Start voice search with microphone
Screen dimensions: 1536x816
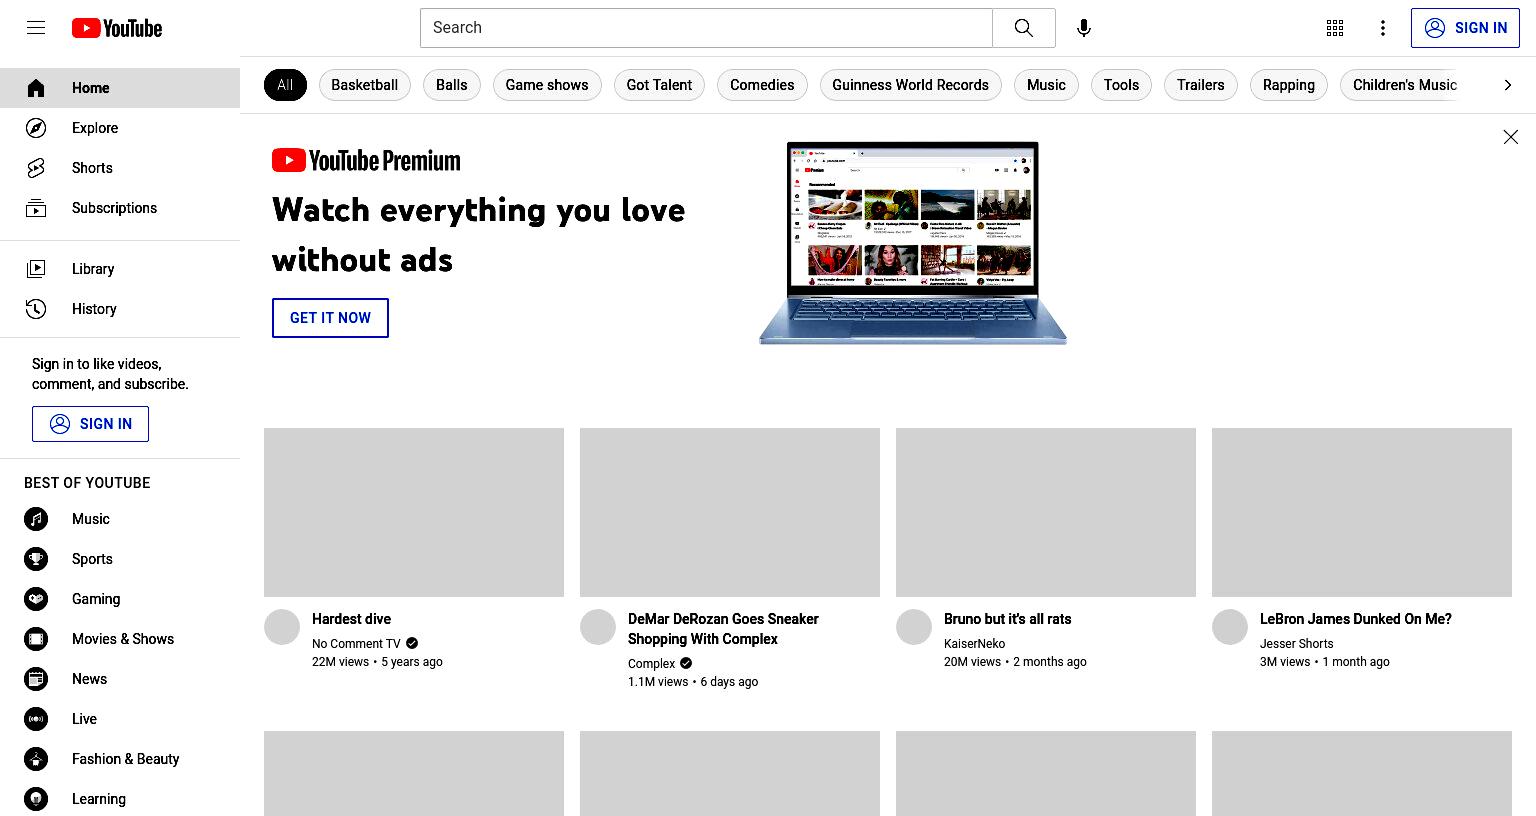[x=1084, y=28]
